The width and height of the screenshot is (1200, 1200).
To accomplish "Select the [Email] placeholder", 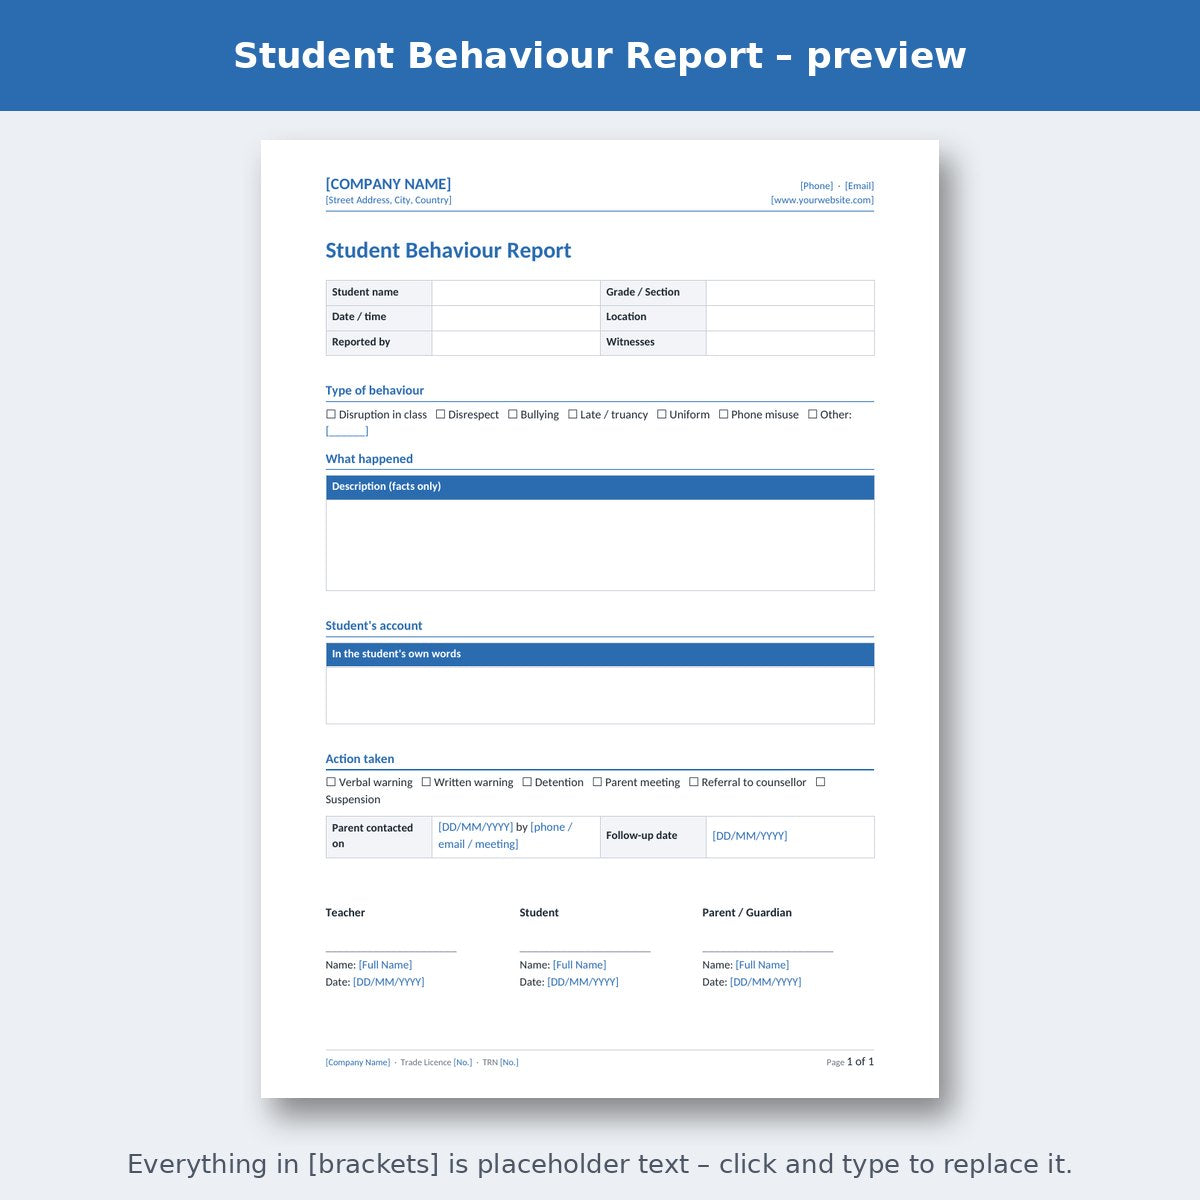I will [x=859, y=186].
